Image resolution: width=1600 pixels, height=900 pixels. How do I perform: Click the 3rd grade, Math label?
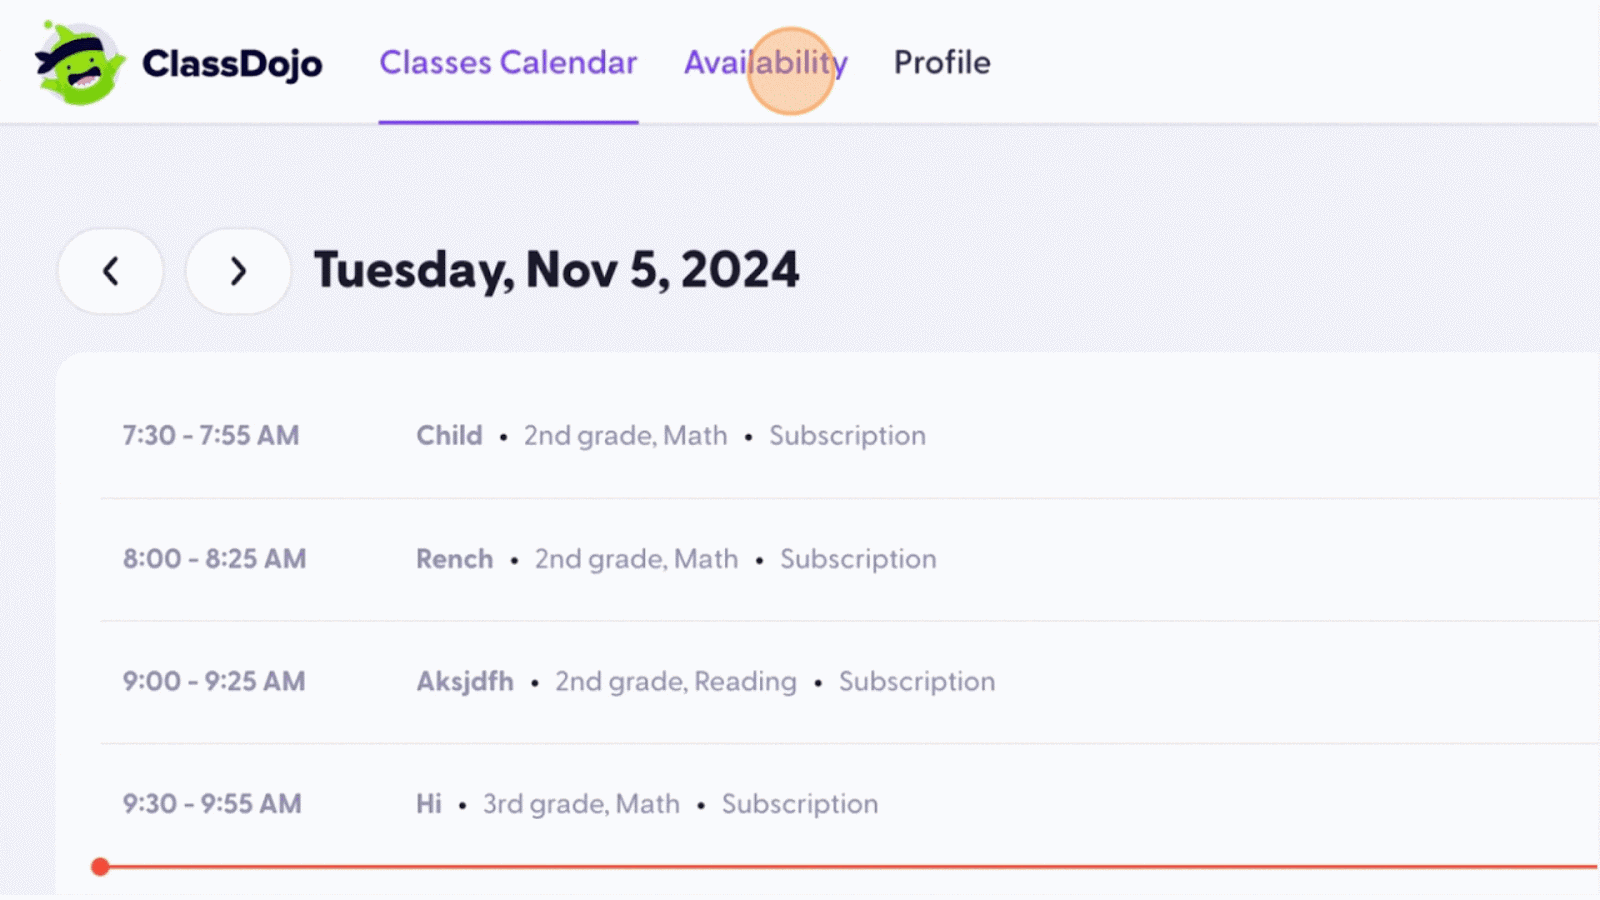(x=581, y=804)
